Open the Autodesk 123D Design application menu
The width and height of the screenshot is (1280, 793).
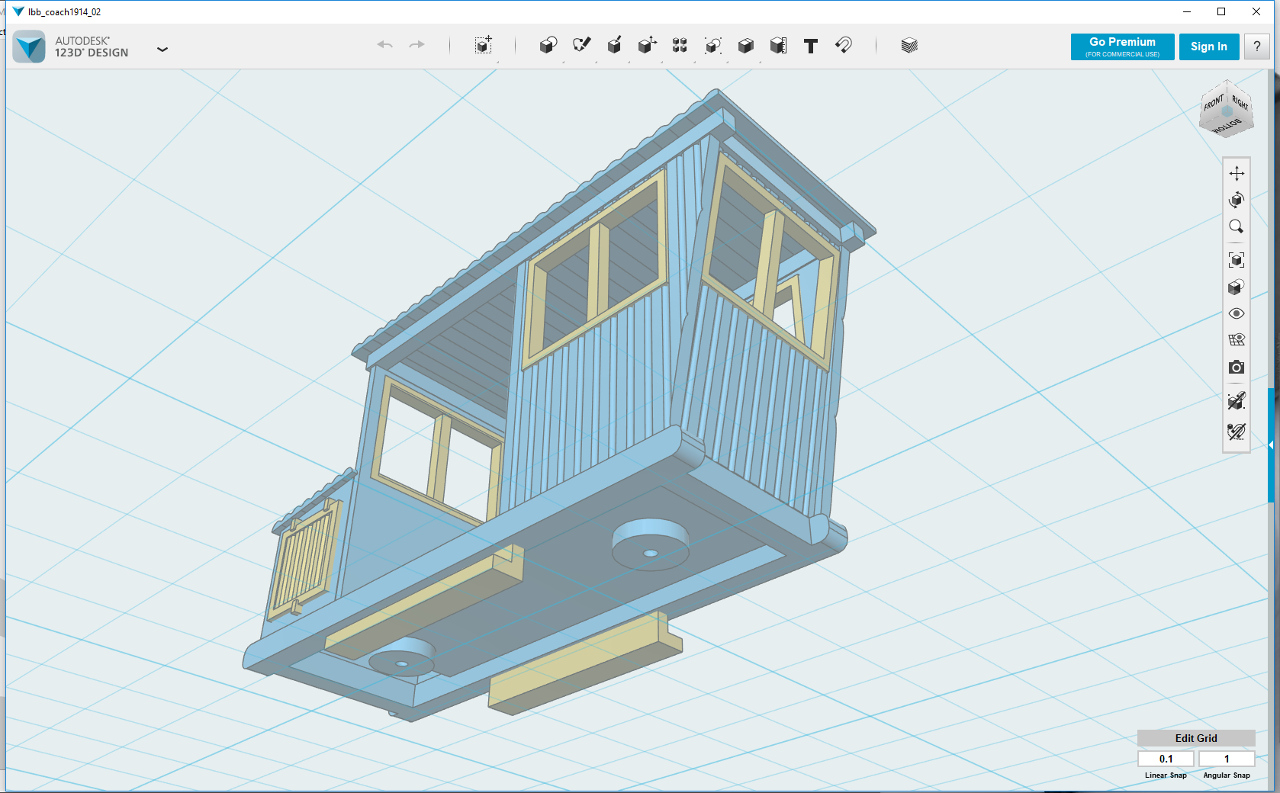29,47
